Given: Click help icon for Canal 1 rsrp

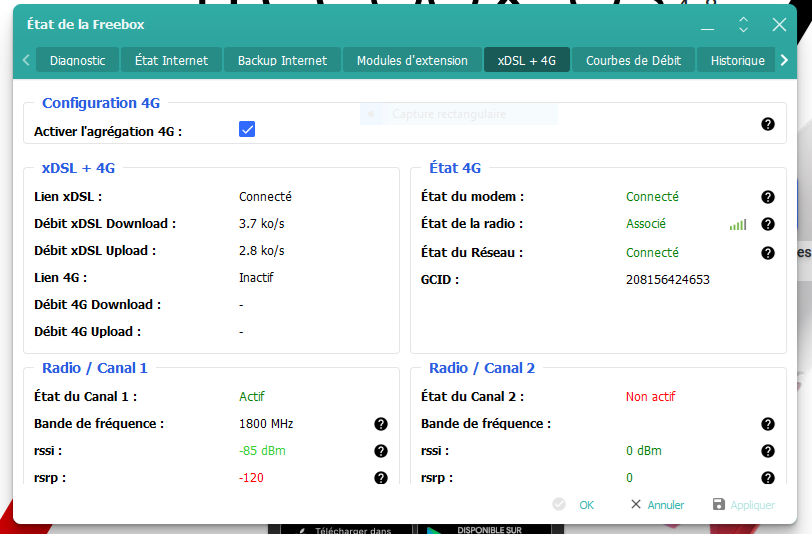Looking at the screenshot, I should click(381, 478).
